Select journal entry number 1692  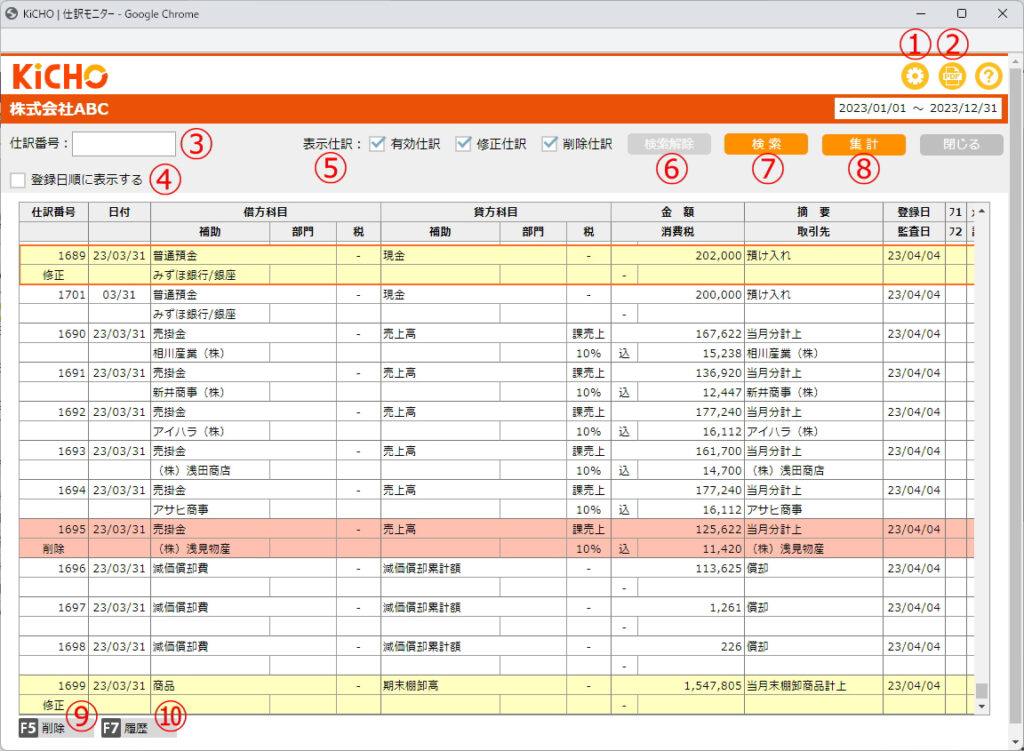click(71, 412)
